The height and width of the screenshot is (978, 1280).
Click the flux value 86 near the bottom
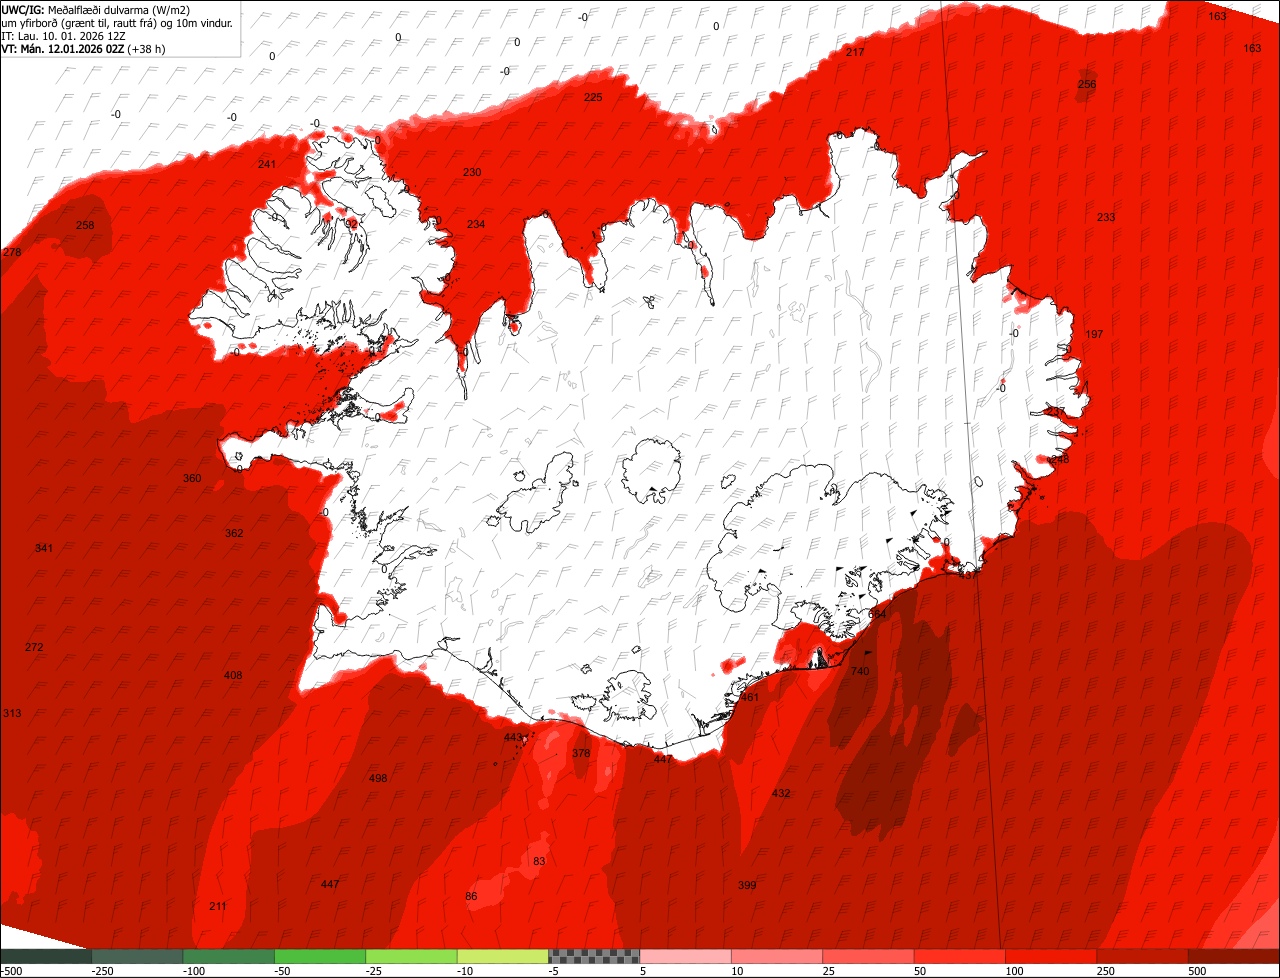pyautogui.click(x=471, y=896)
